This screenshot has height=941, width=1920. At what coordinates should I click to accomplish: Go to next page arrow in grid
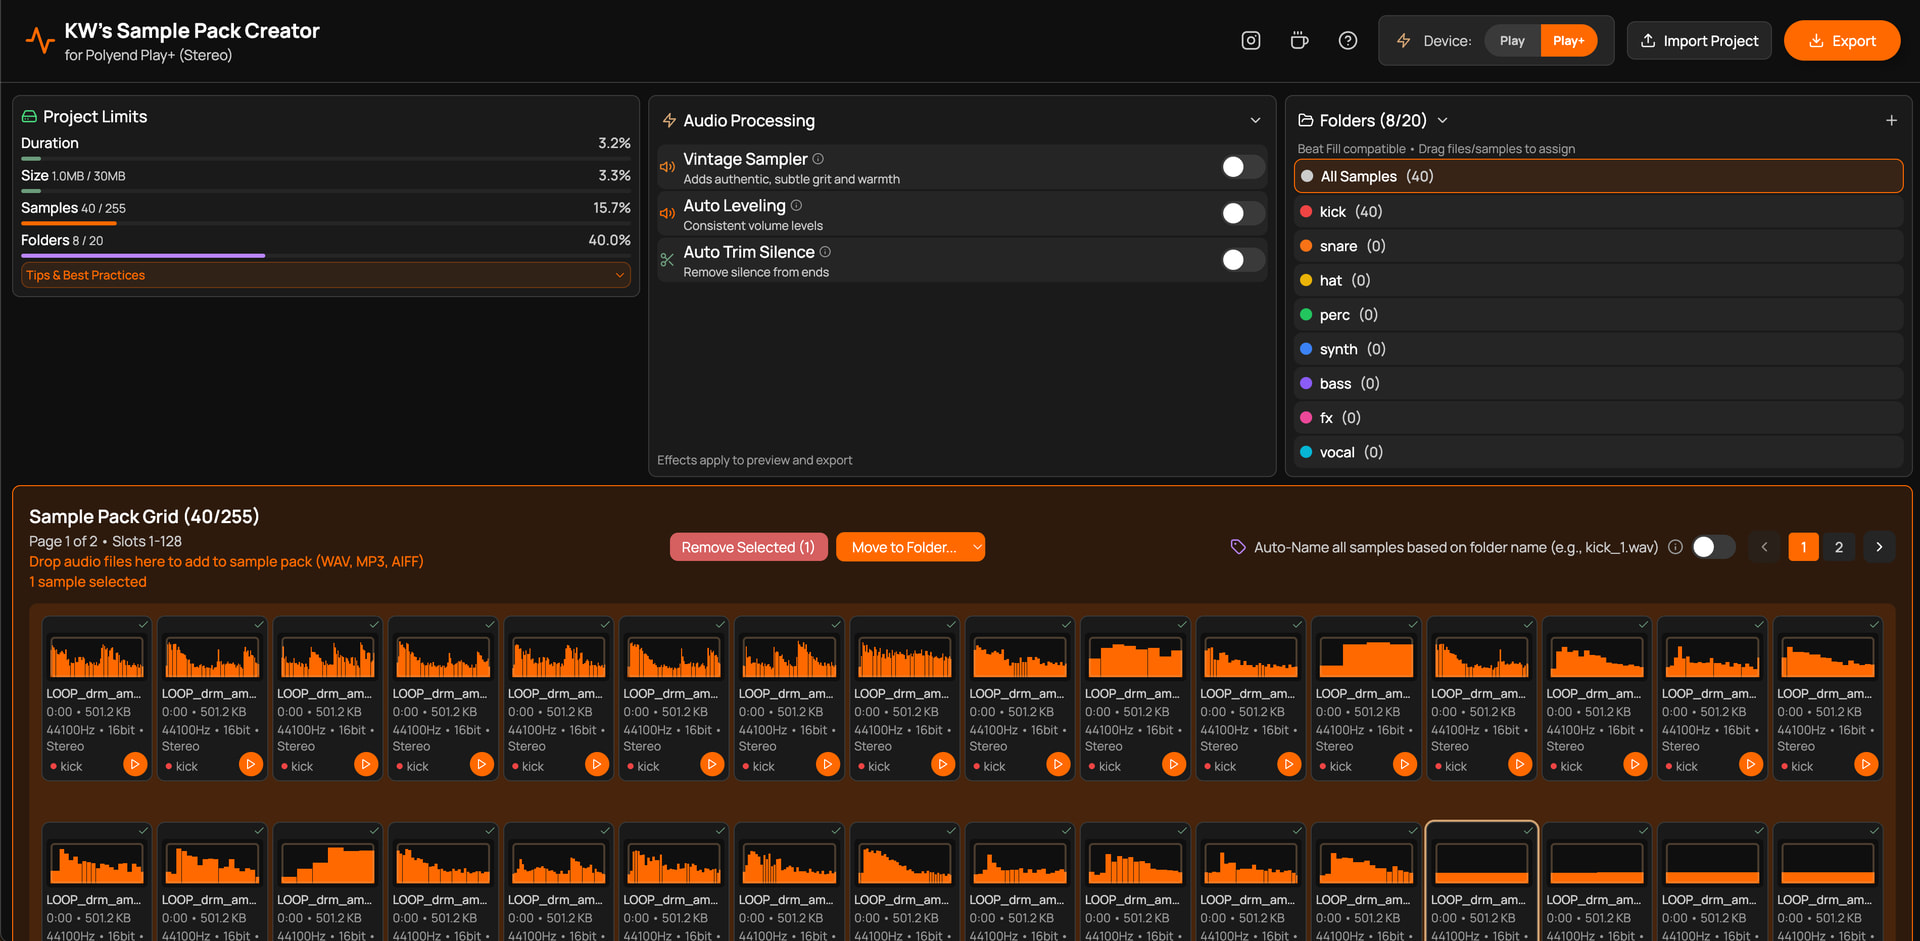point(1879,547)
